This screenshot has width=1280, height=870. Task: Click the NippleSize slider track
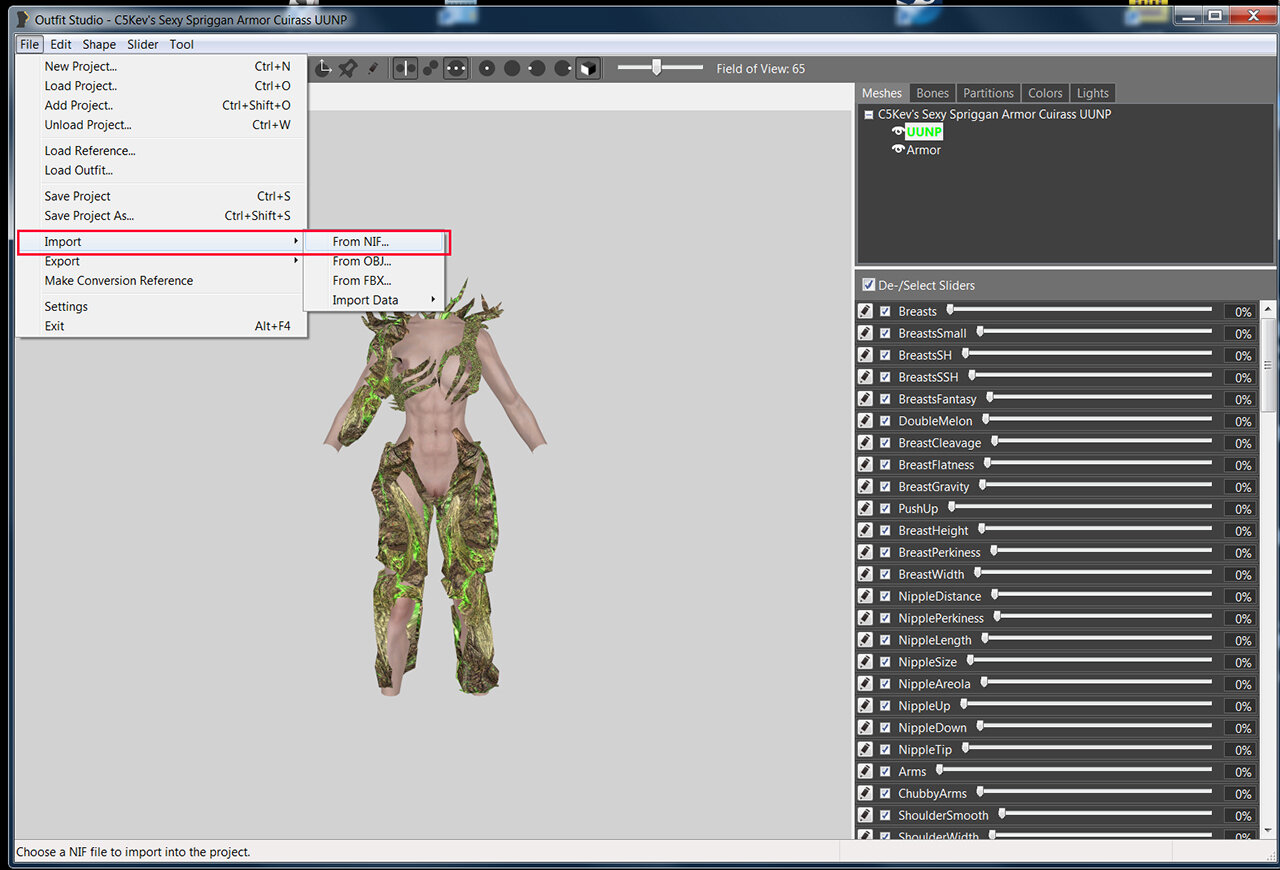pyautogui.click(x=1090, y=661)
